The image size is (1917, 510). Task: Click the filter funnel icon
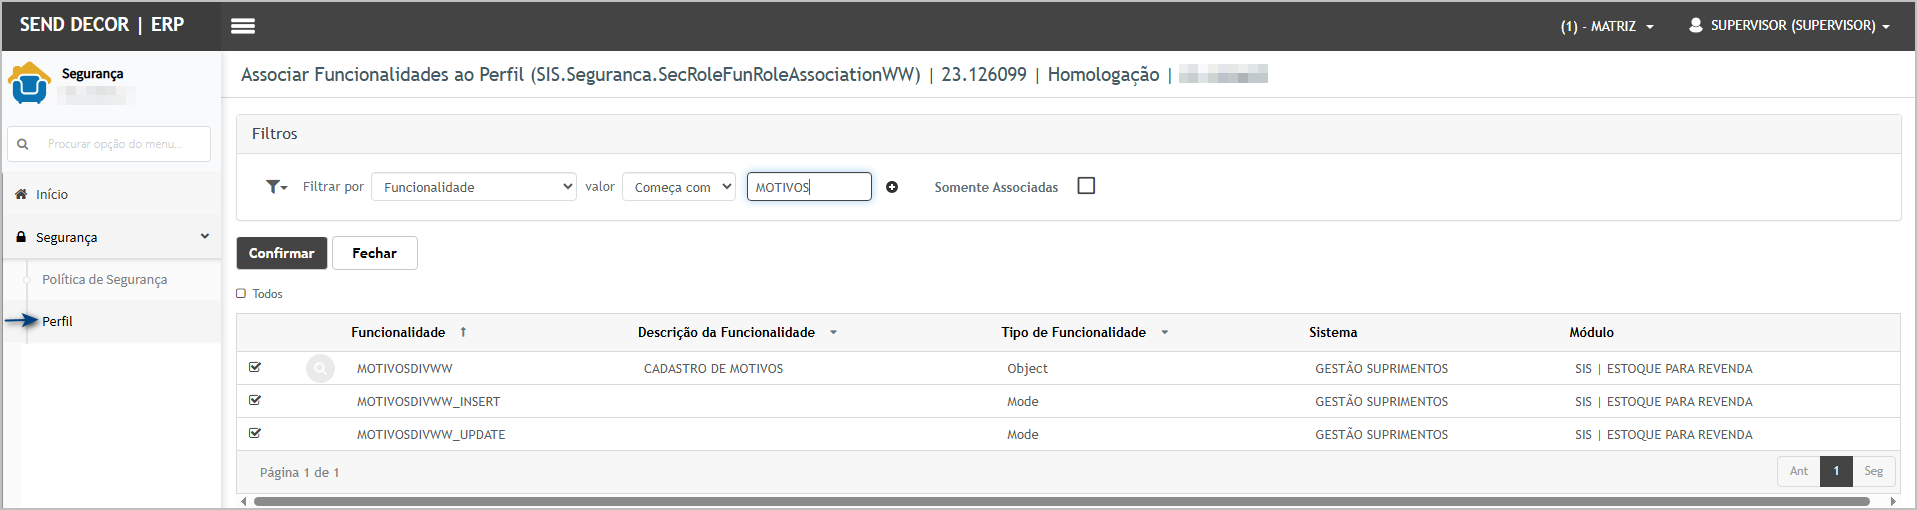point(274,187)
